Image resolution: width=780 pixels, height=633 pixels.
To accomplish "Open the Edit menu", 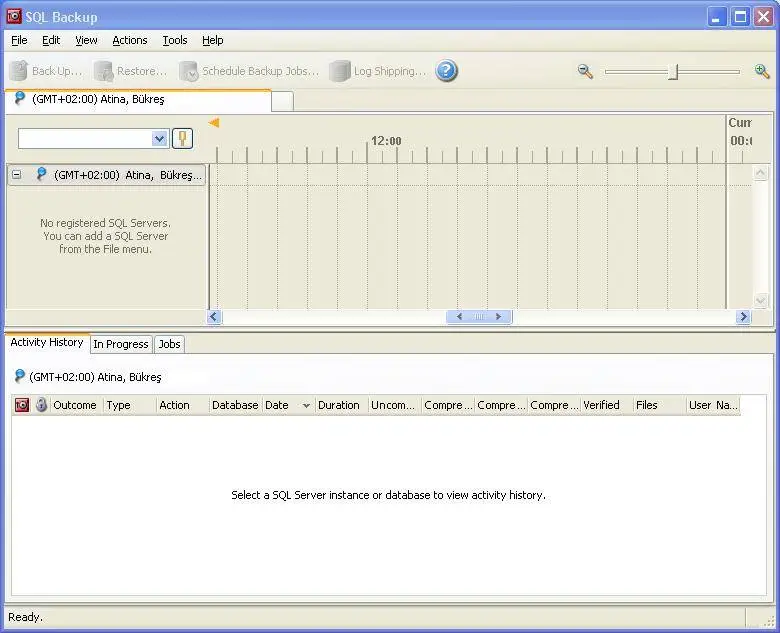I will point(51,40).
